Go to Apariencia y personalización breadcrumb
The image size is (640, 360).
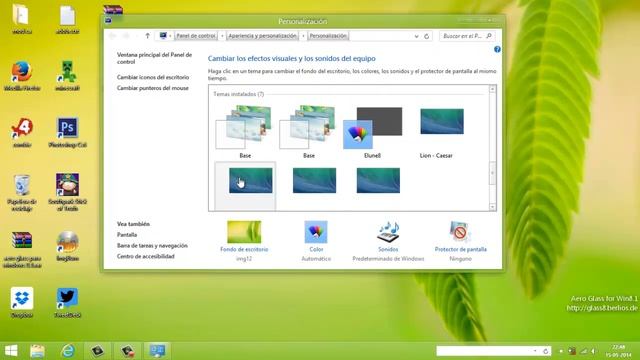pyautogui.click(x=262, y=36)
